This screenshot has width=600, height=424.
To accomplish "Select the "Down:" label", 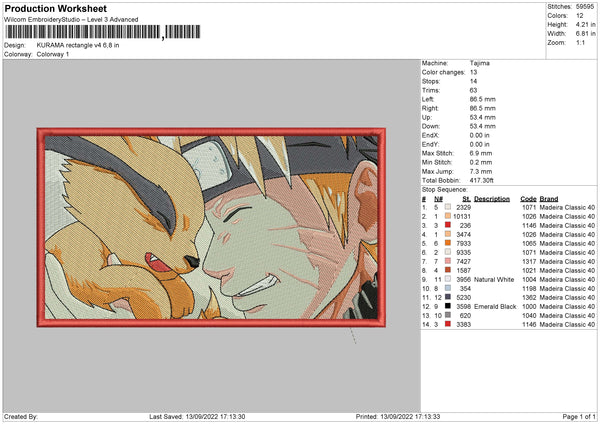I will [x=430, y=126].
